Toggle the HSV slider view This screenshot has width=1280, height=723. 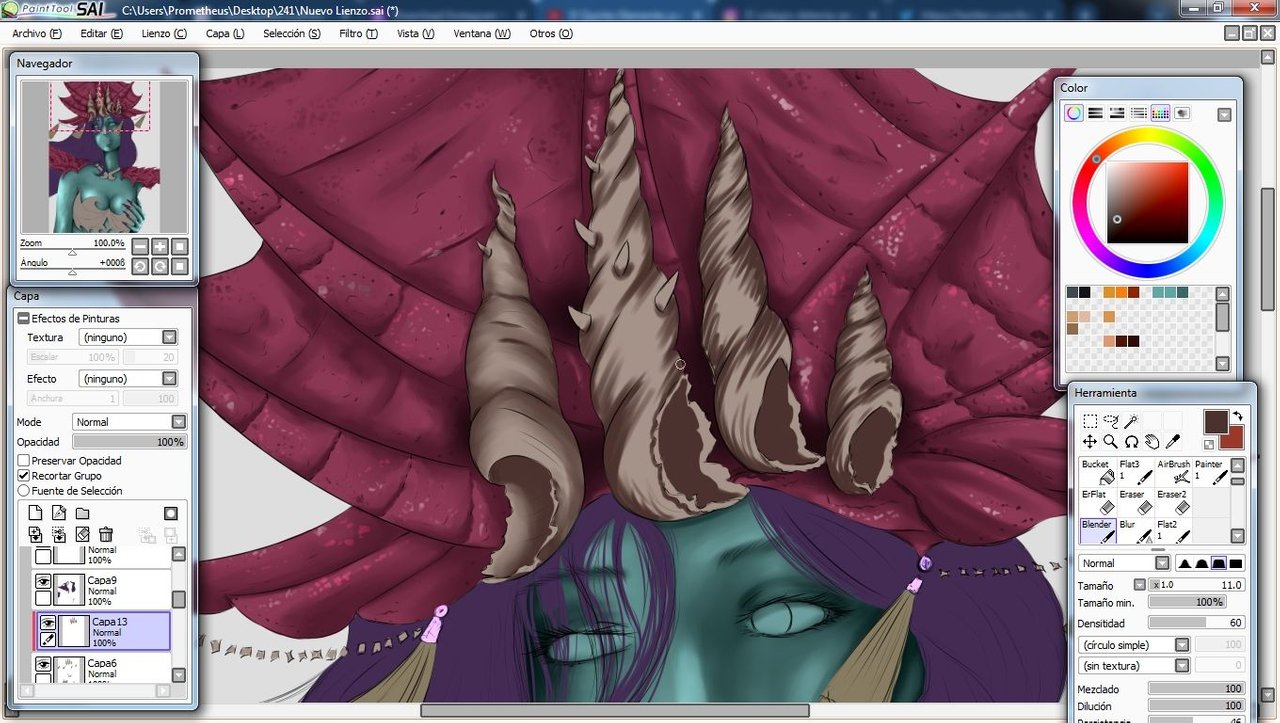[x=1117, y=113]
